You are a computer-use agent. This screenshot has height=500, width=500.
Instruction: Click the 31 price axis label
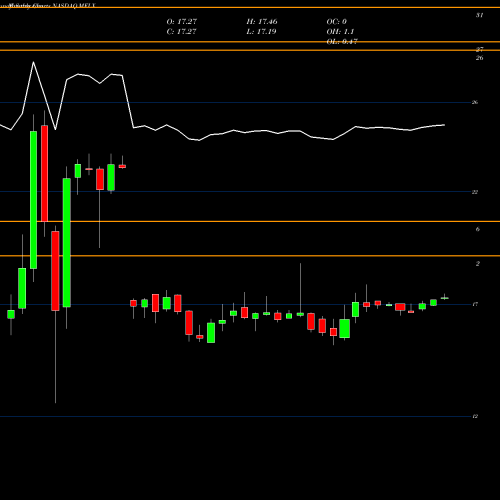pos(479,15)
